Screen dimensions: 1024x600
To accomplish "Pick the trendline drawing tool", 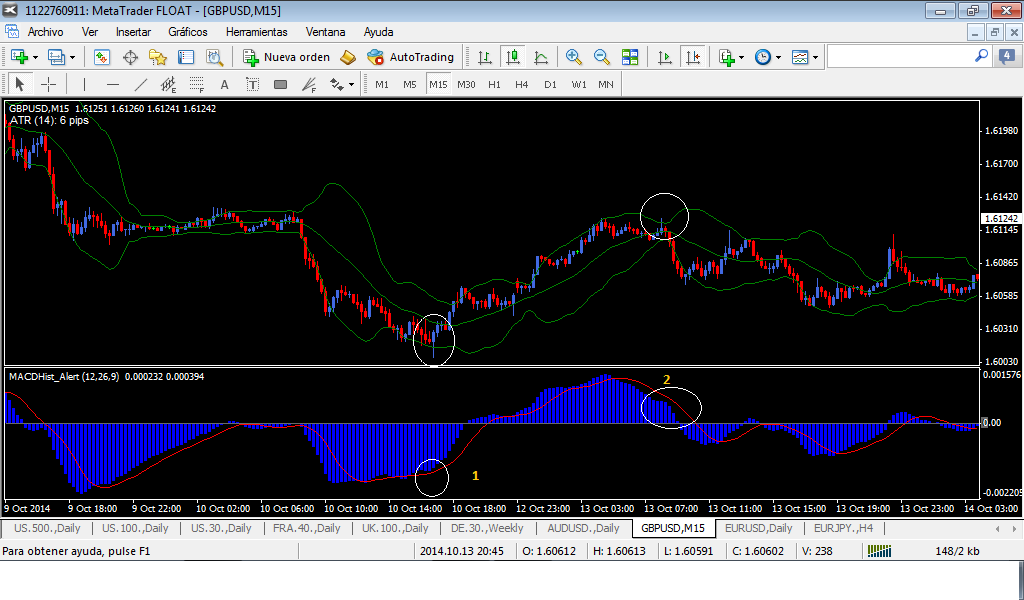I will [141, 84].
